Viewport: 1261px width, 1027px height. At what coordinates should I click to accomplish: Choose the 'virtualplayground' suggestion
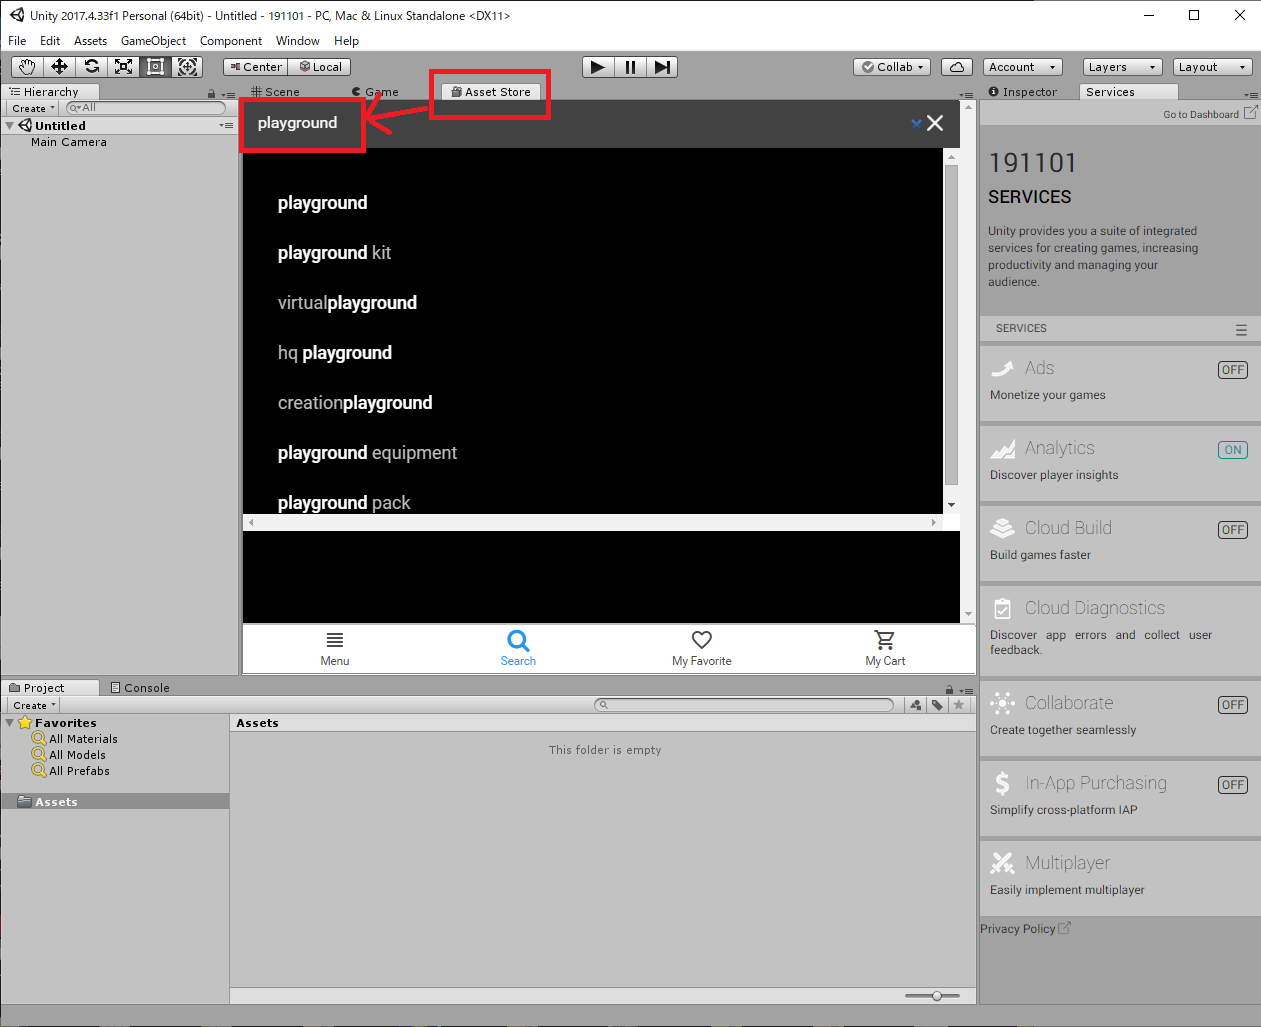[347, 303]
